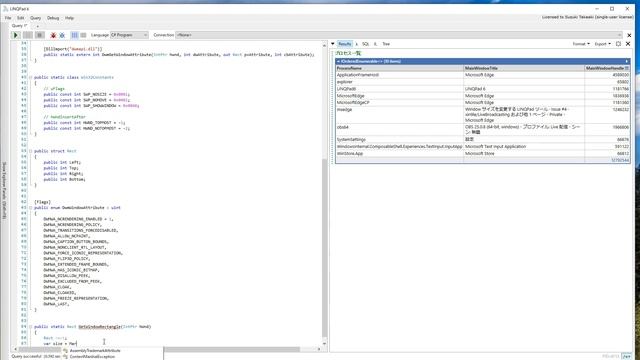Click the editor horizontal scrollbar thumb
This screenshot has width=640, height=360.
(159, 349)
